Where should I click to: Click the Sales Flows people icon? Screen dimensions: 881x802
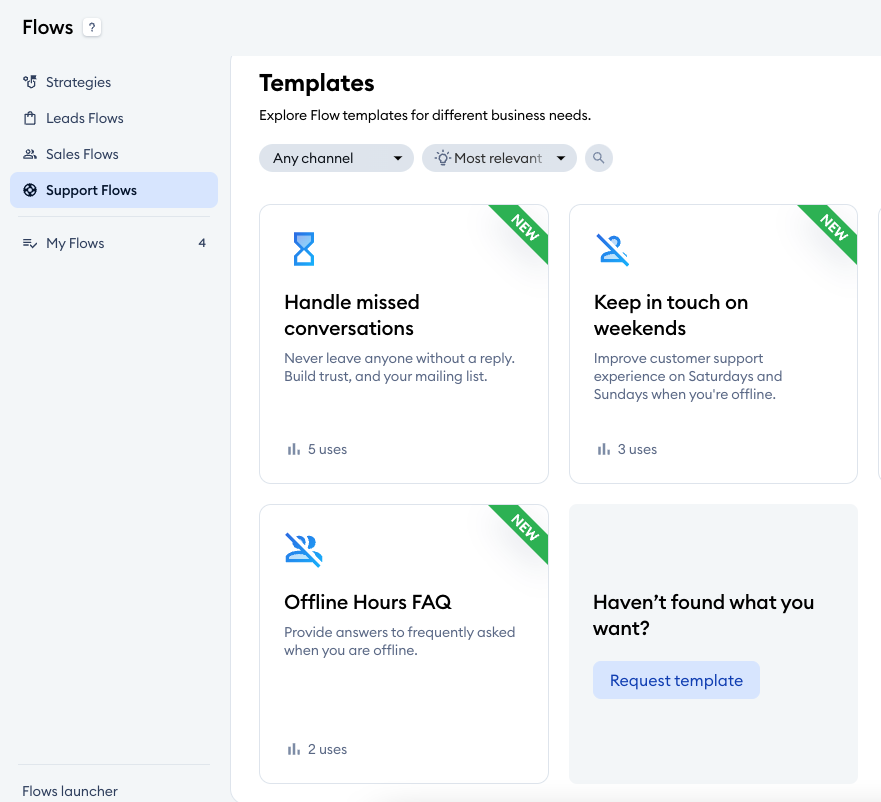[x=30, y=154]
